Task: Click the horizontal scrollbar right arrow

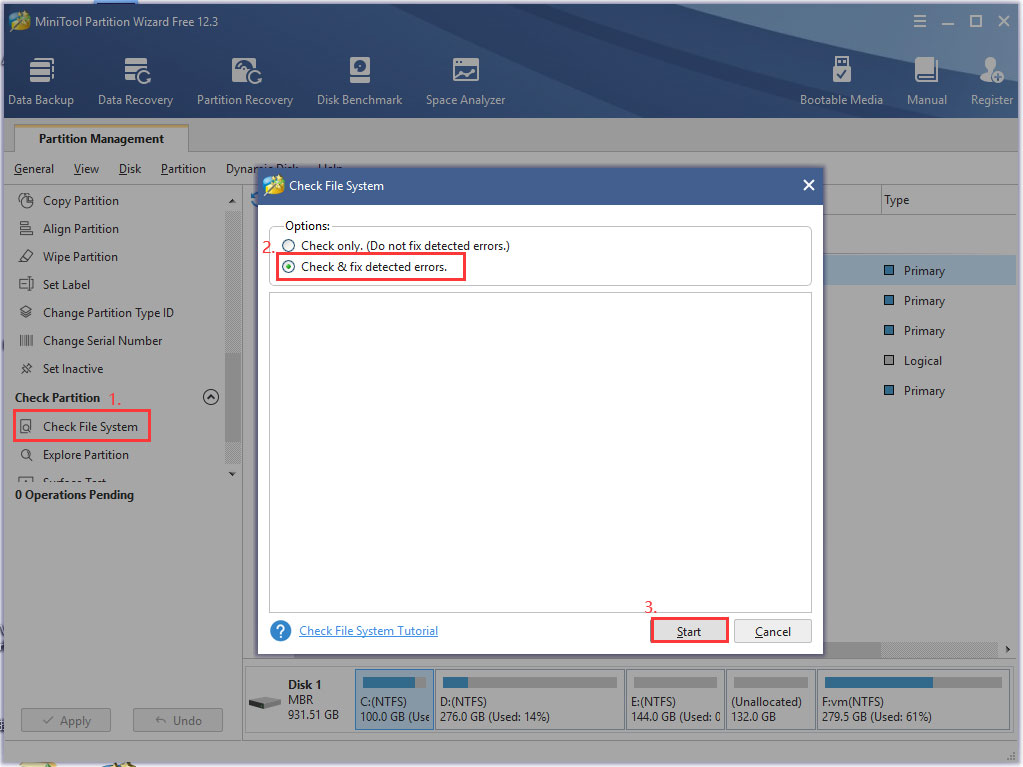Action: (x=1008, y=649)
